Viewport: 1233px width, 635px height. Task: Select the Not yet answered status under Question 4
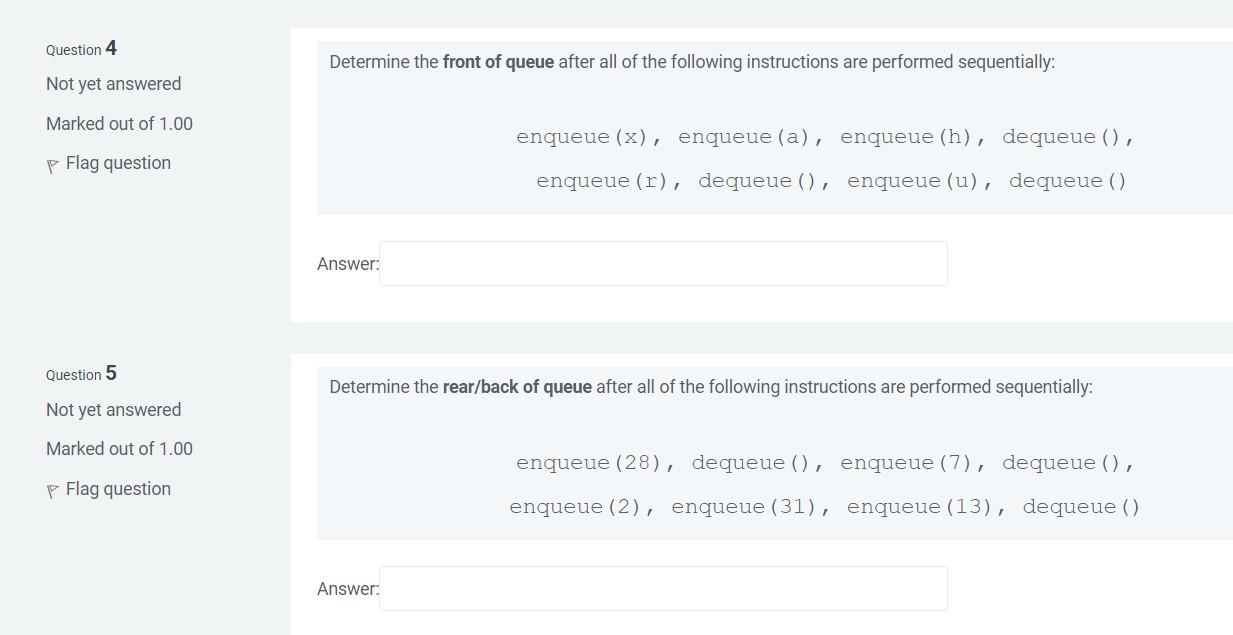point(112,83)
